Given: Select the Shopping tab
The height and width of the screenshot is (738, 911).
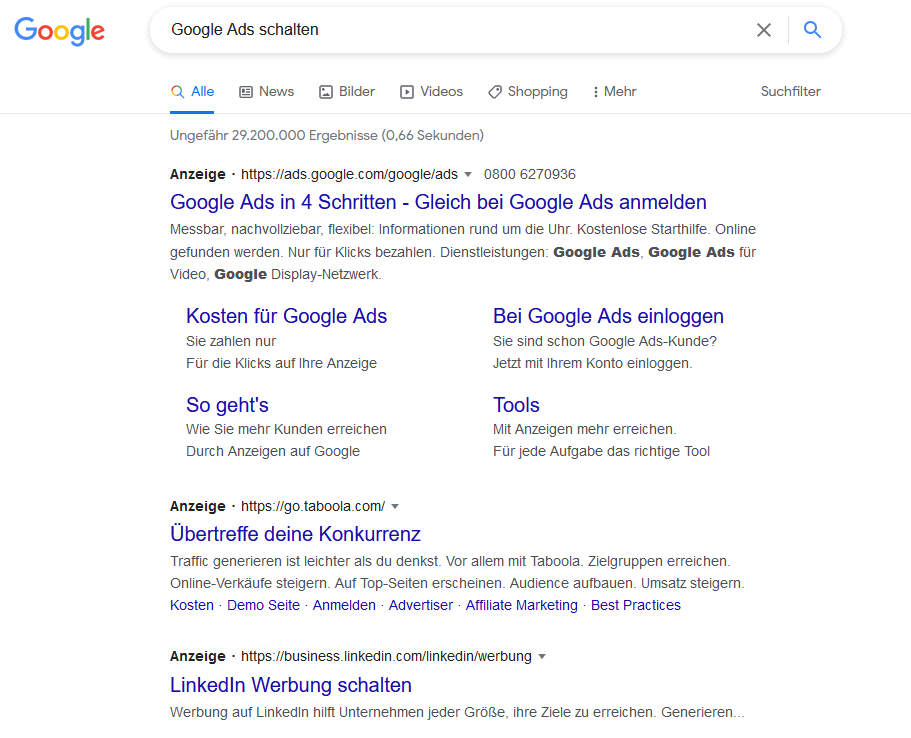Looking at the screenshot, I should point(527,91).
